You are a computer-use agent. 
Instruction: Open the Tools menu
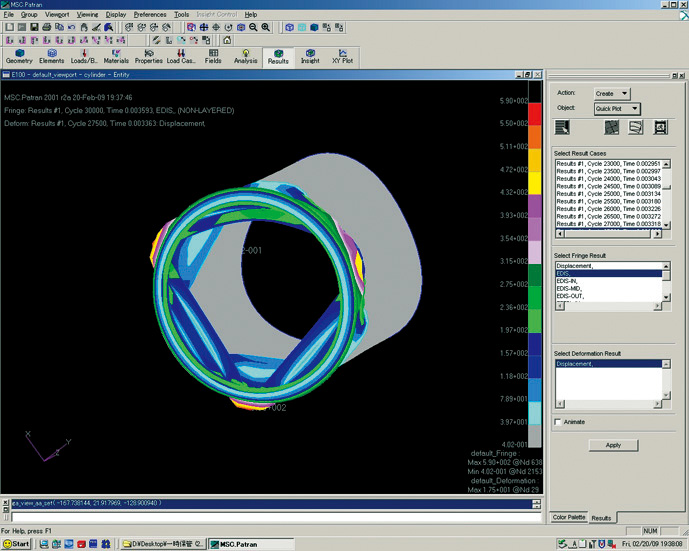point(181,14)
